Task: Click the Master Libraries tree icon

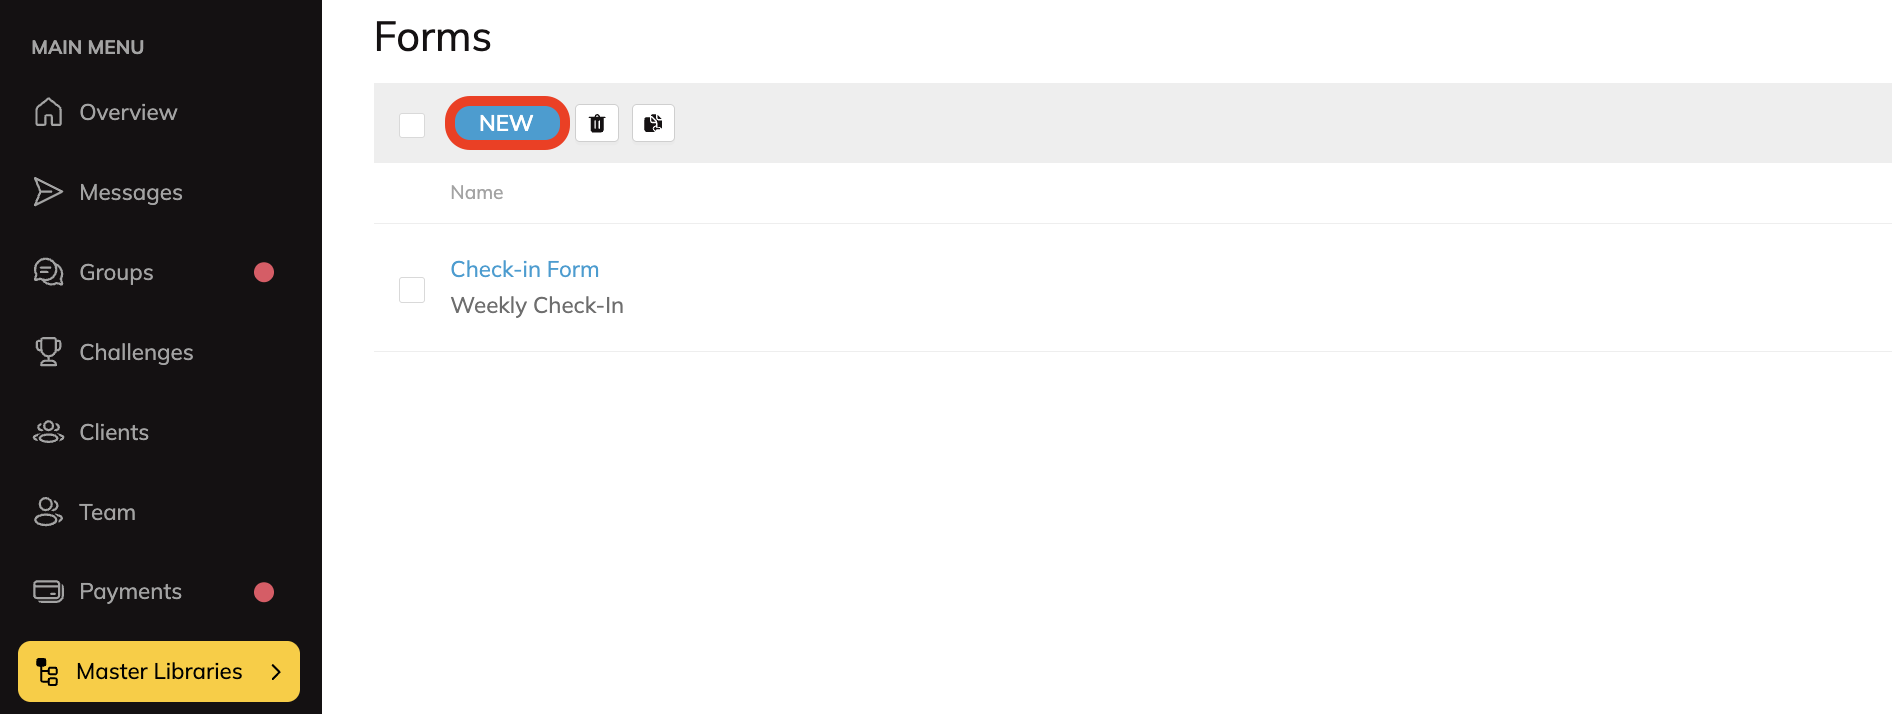Action: click(47, 671)
